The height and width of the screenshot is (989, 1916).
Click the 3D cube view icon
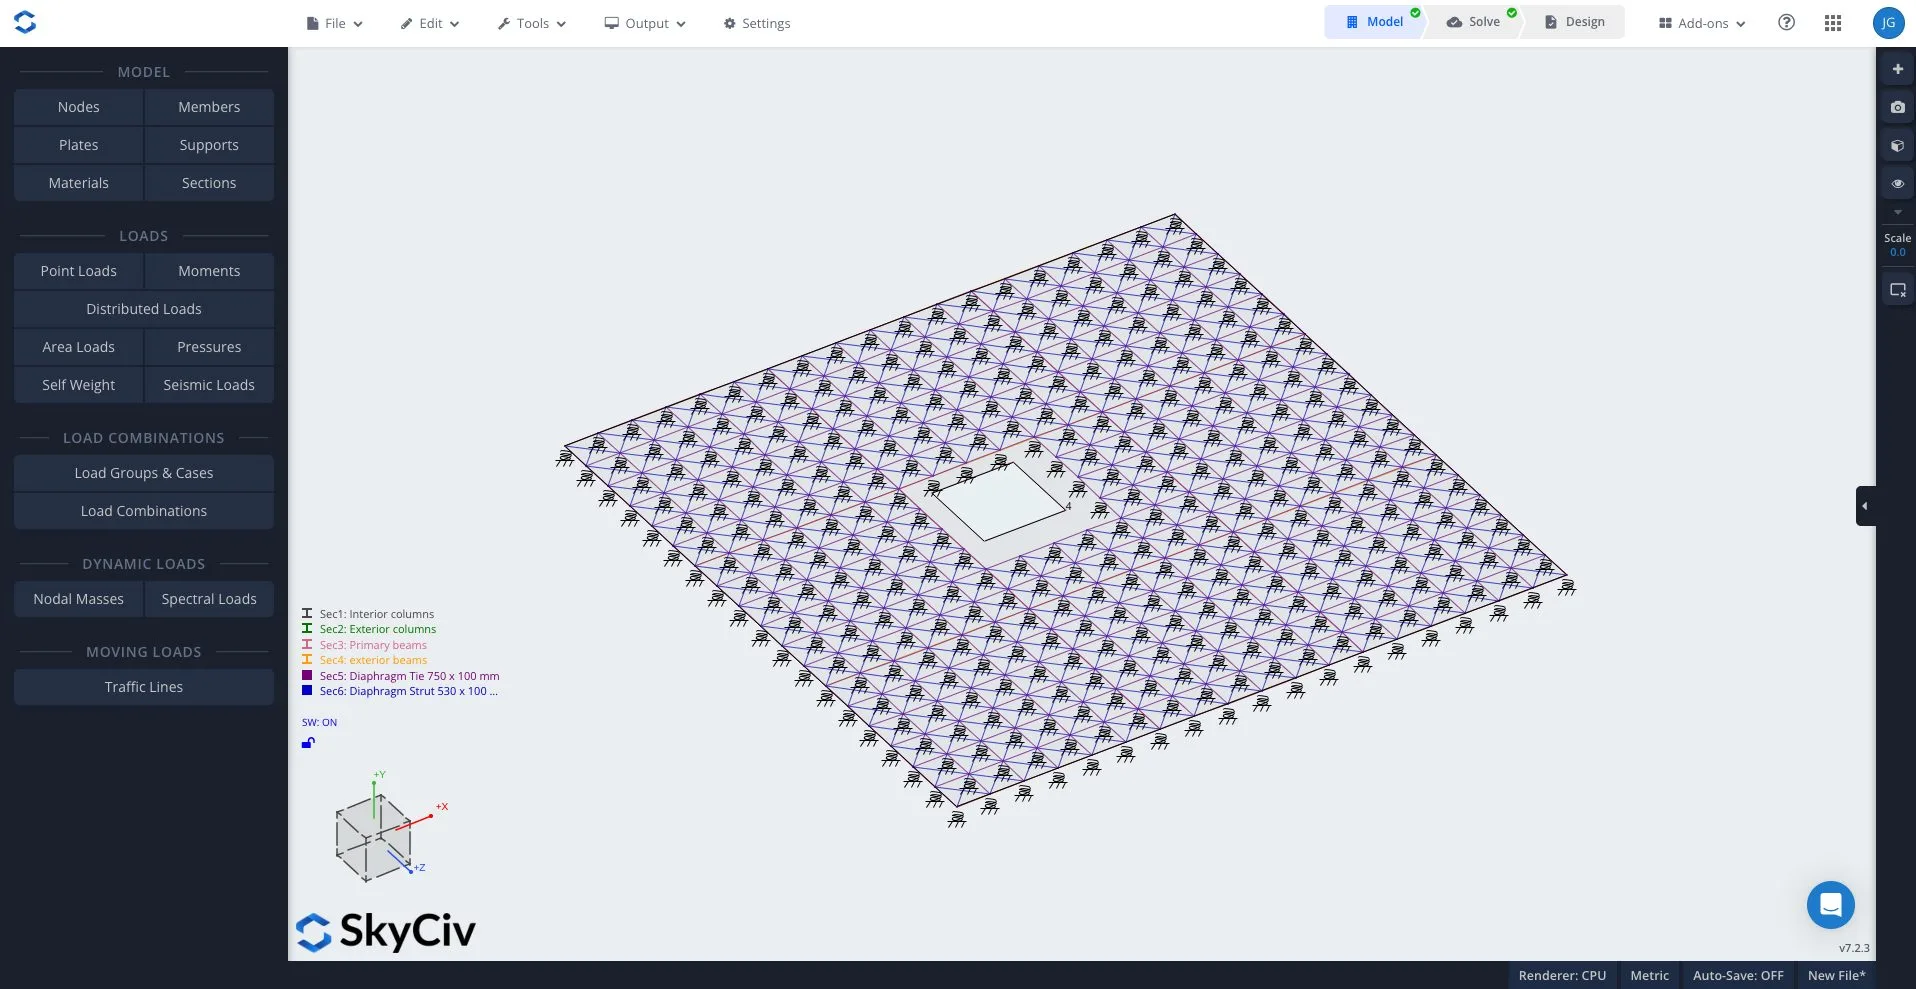coord(1897,146)
